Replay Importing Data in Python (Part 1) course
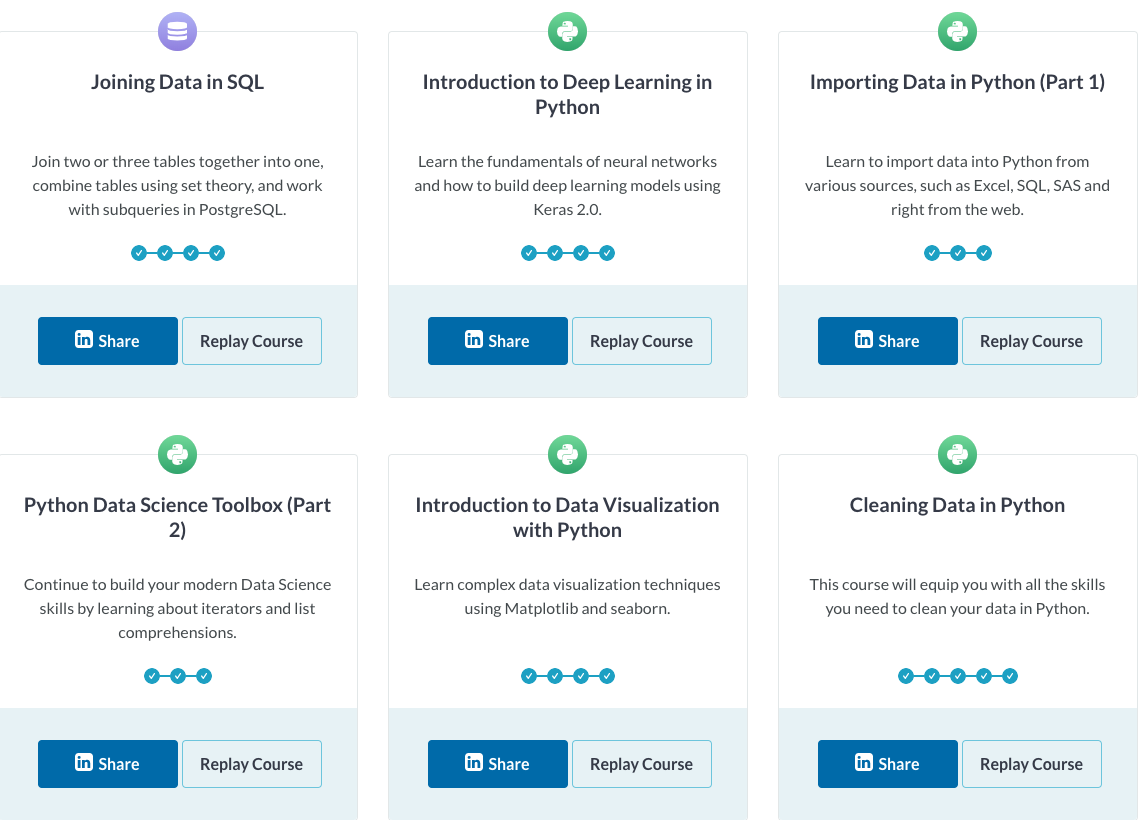The image size is (1138, 820). [1031, 340]
